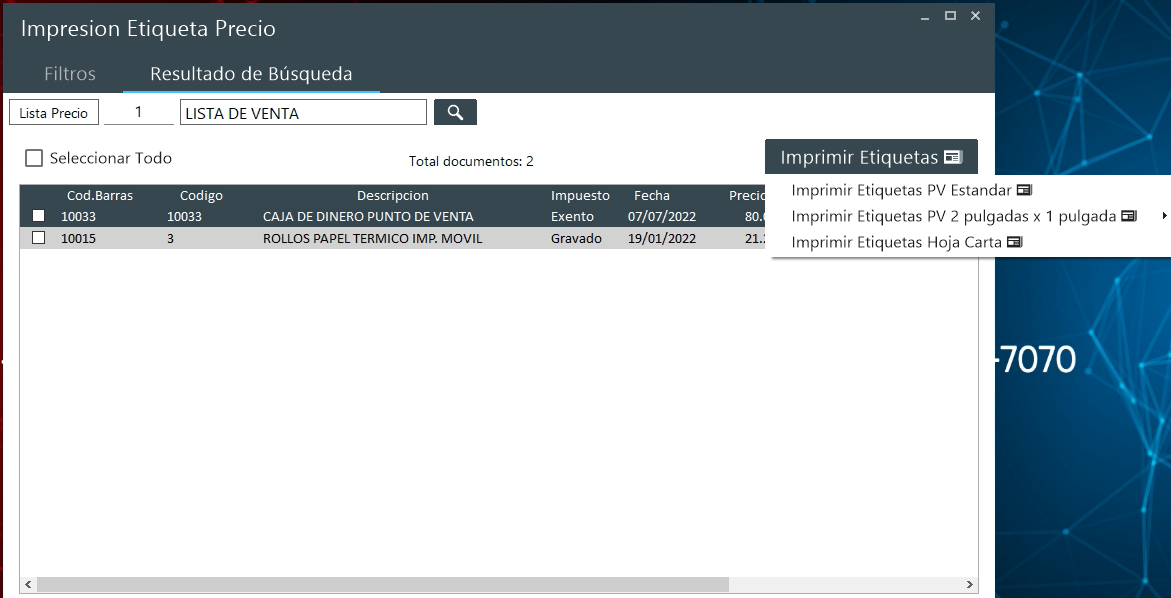Image resolution: width=1171 pixels, height=598 pixels.
Task: Select Imprimir Etiquetas PV Estandar option
Action: tap(910, 190)
